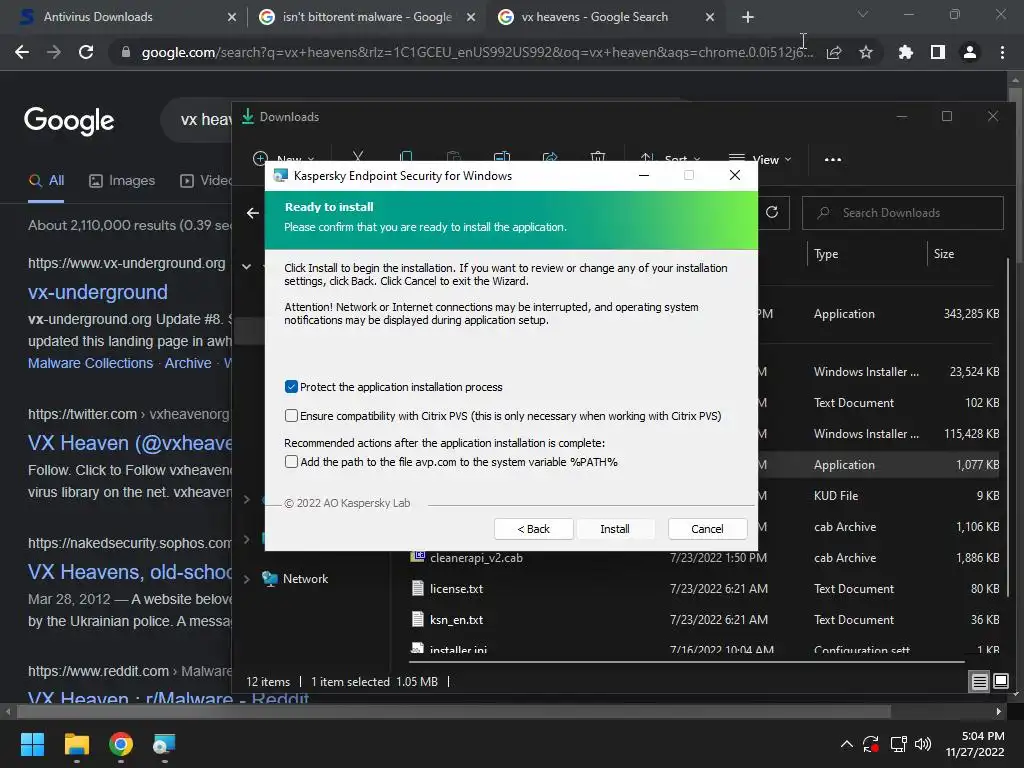The width and height of the screenshot is (1024, 768).
Task: Click horizontal scrollbar of Chrome page
Action: 453,711
